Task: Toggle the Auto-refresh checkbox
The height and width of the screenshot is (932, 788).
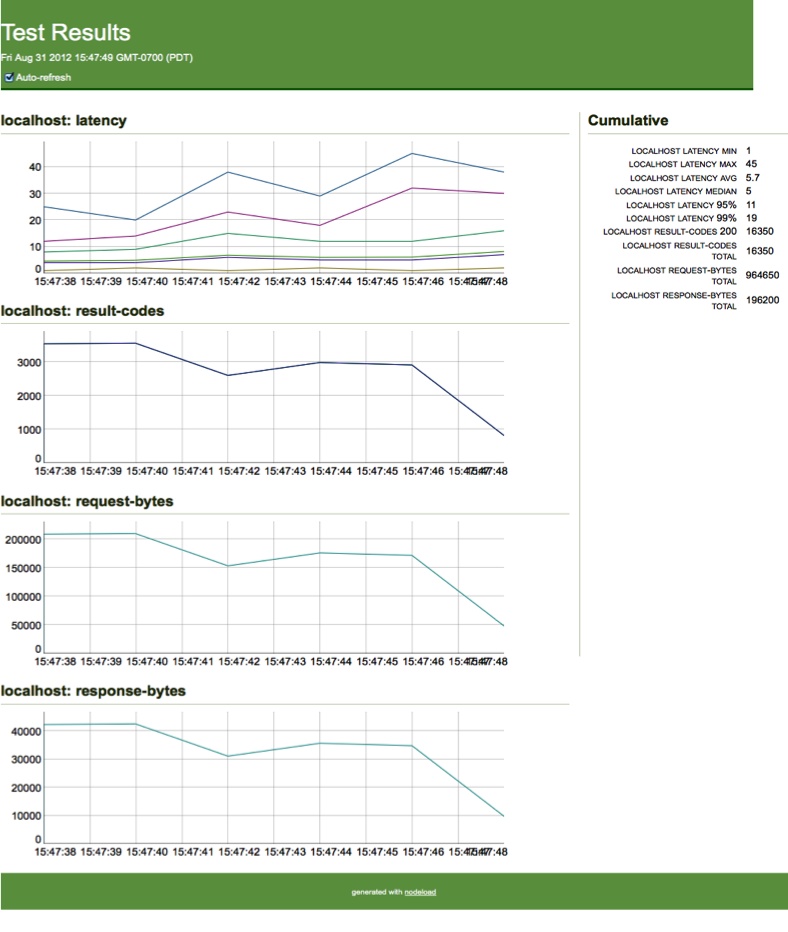Action: pos(9,77)
